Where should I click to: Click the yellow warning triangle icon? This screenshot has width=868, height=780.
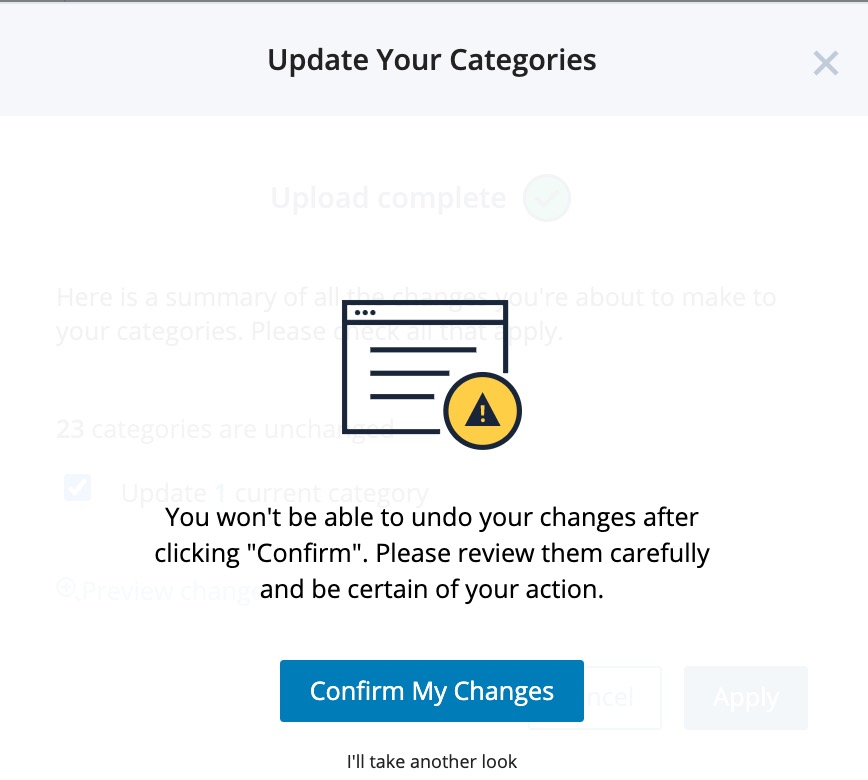coord(483,411)
